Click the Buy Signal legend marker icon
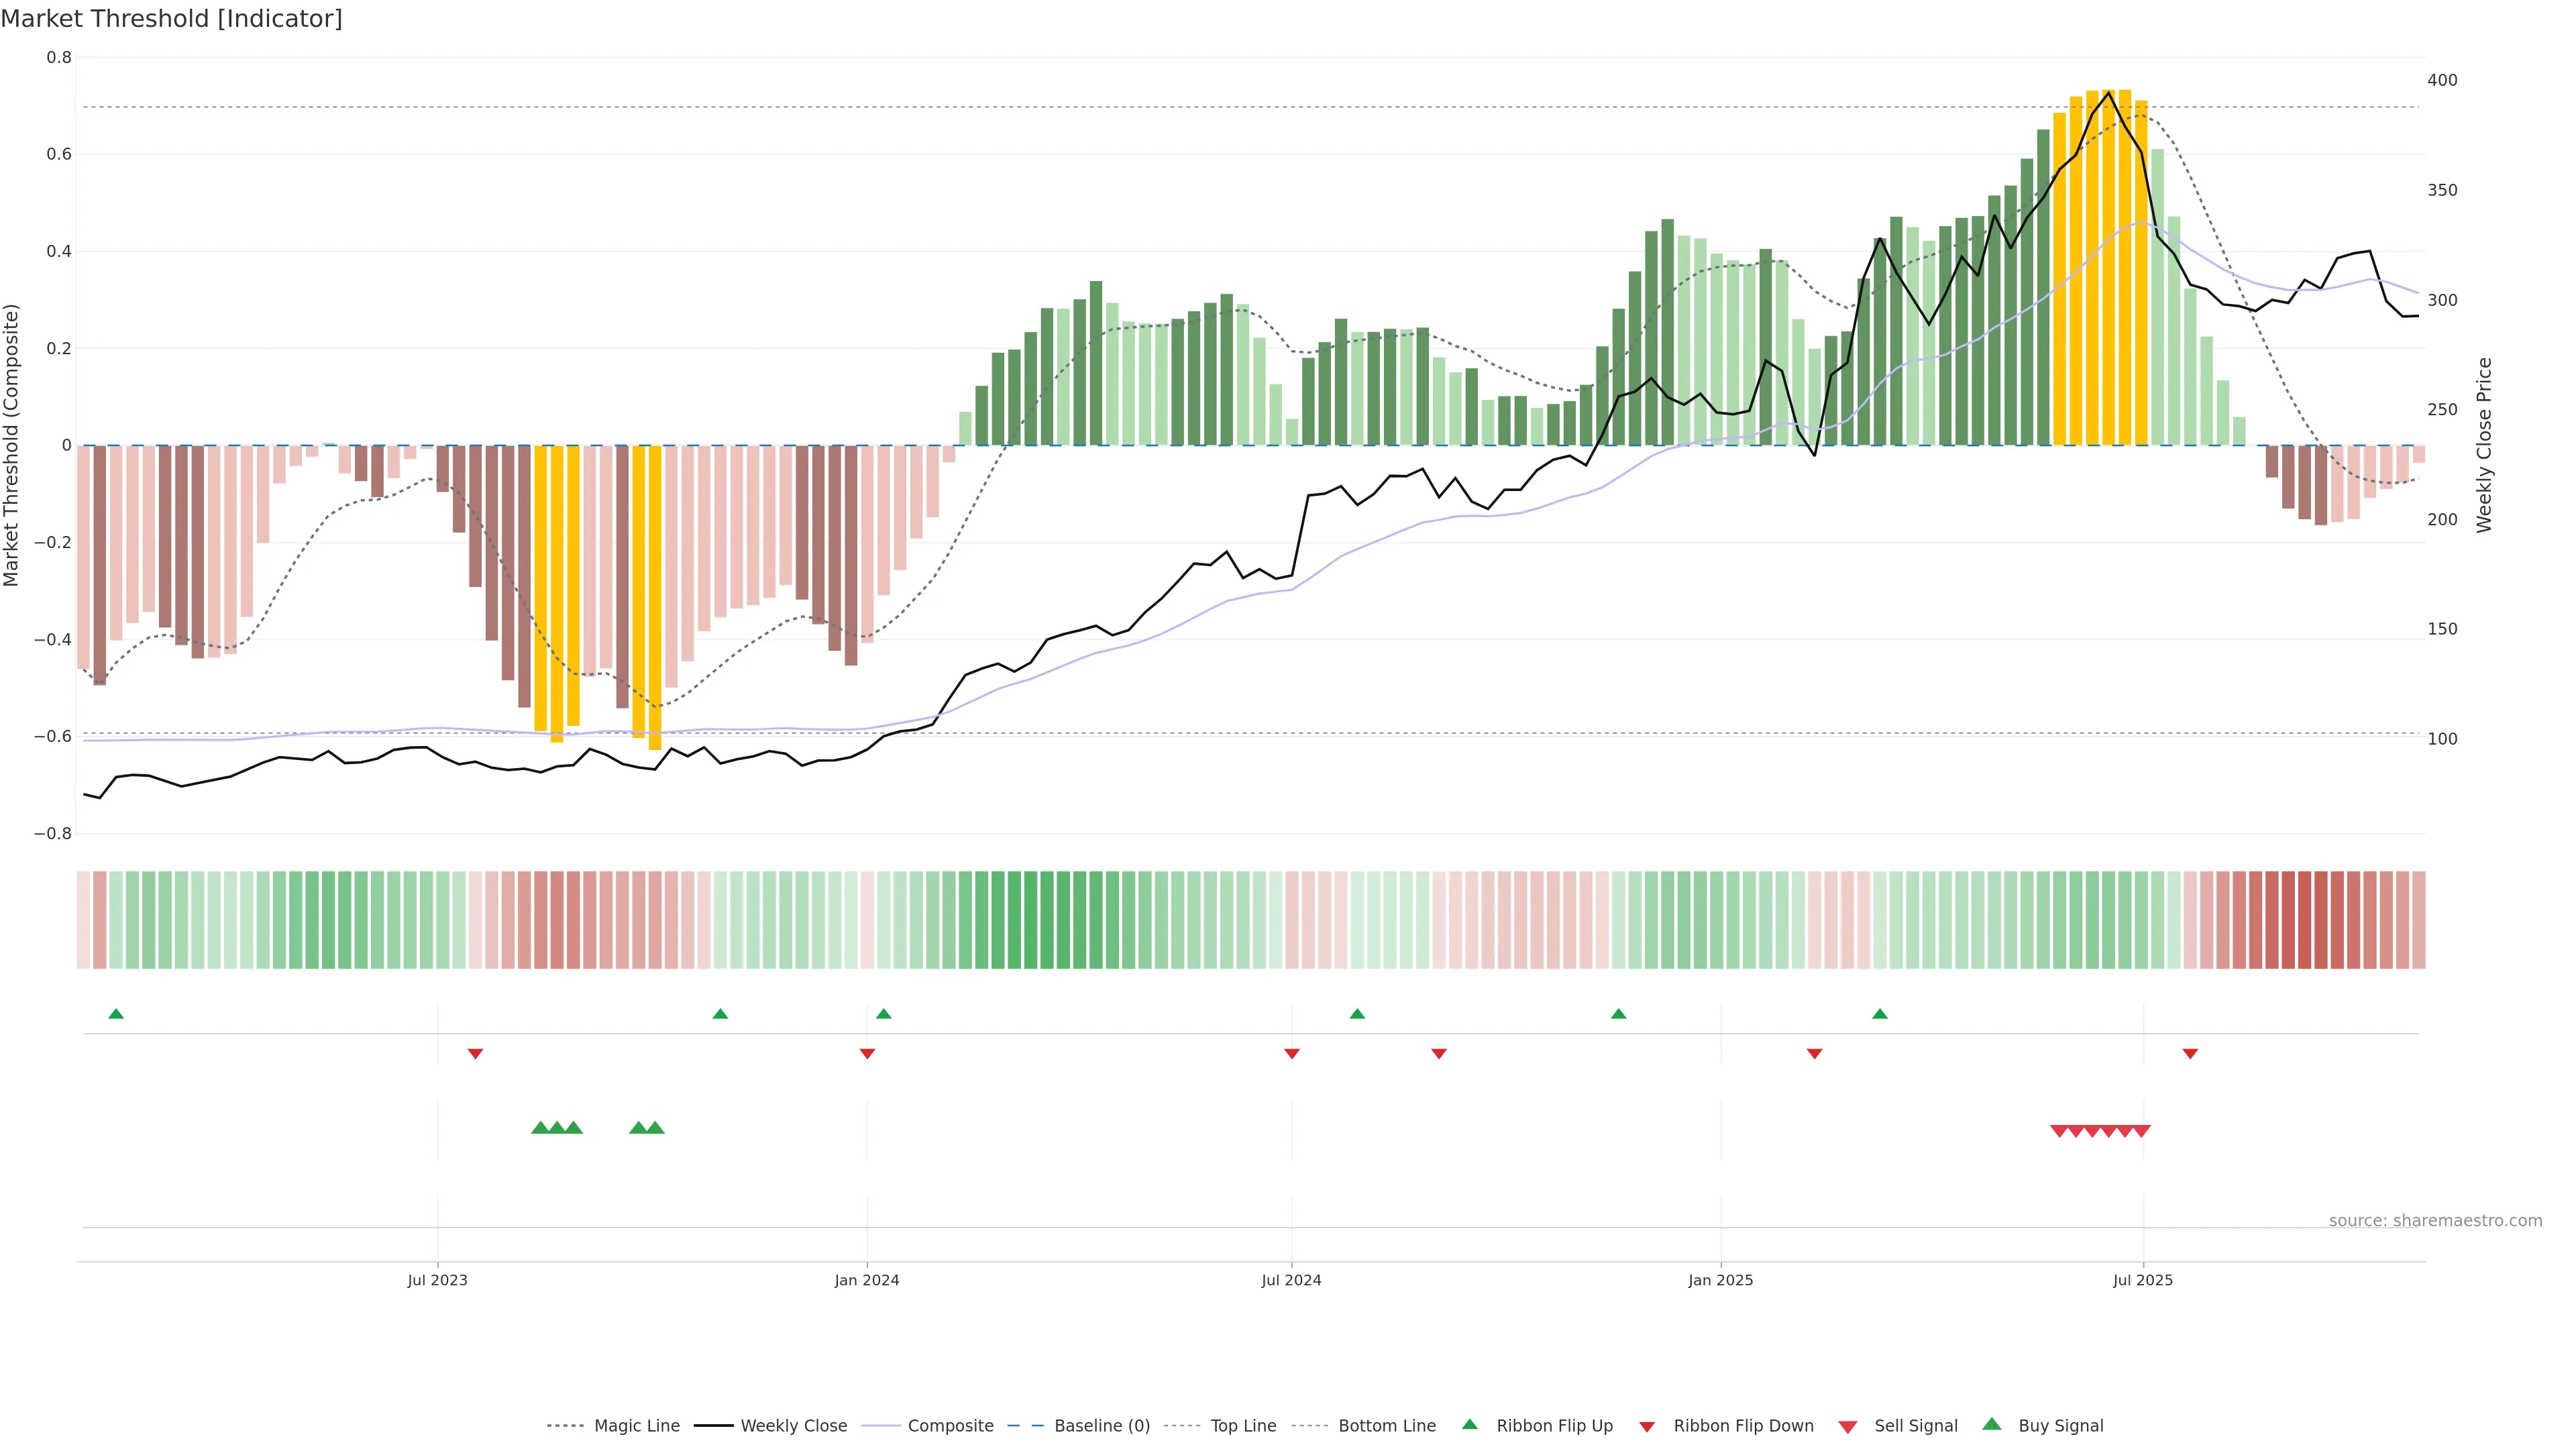Viewport: 2576px width, 1449px height. [1991, 1424]
